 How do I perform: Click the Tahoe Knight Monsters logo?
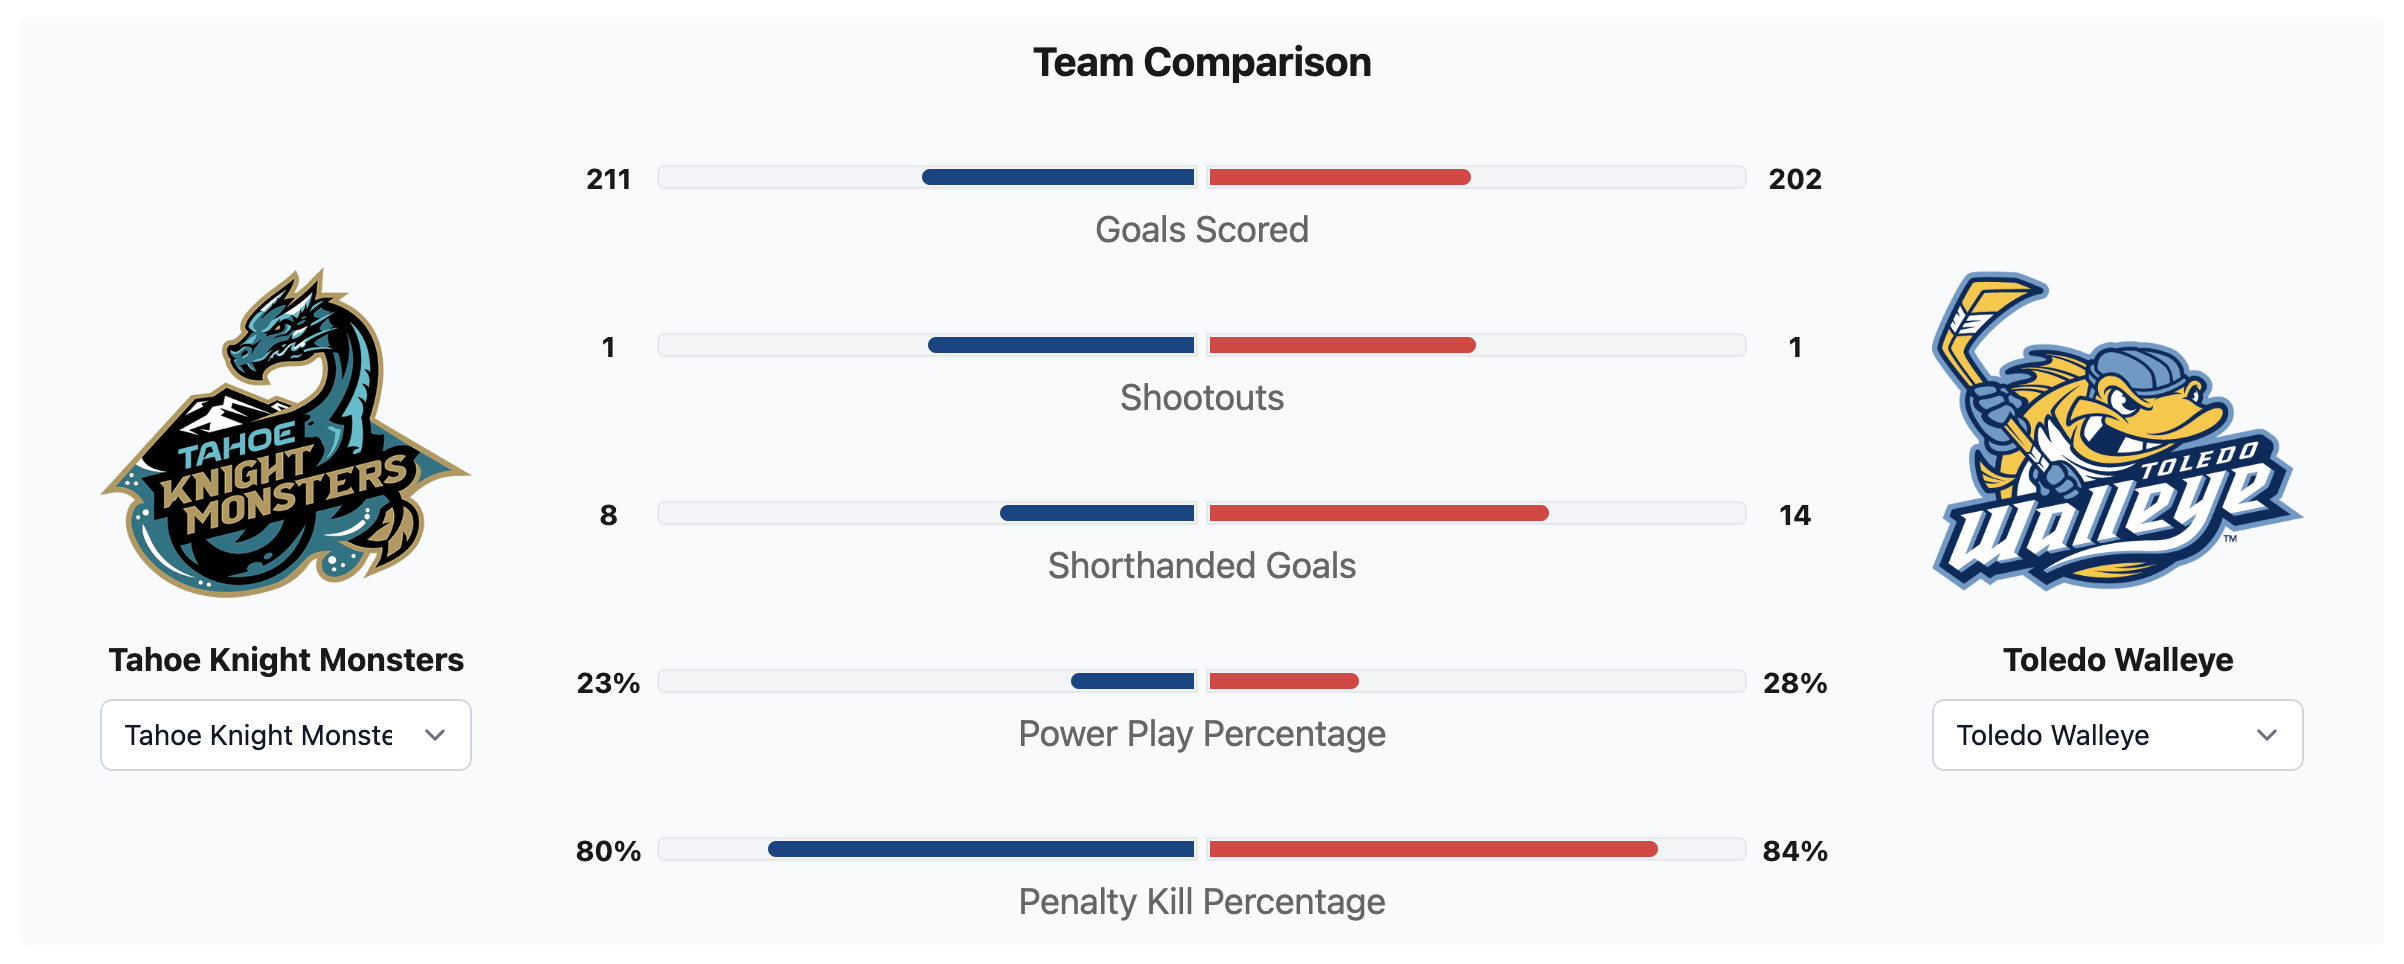[286, 432]
